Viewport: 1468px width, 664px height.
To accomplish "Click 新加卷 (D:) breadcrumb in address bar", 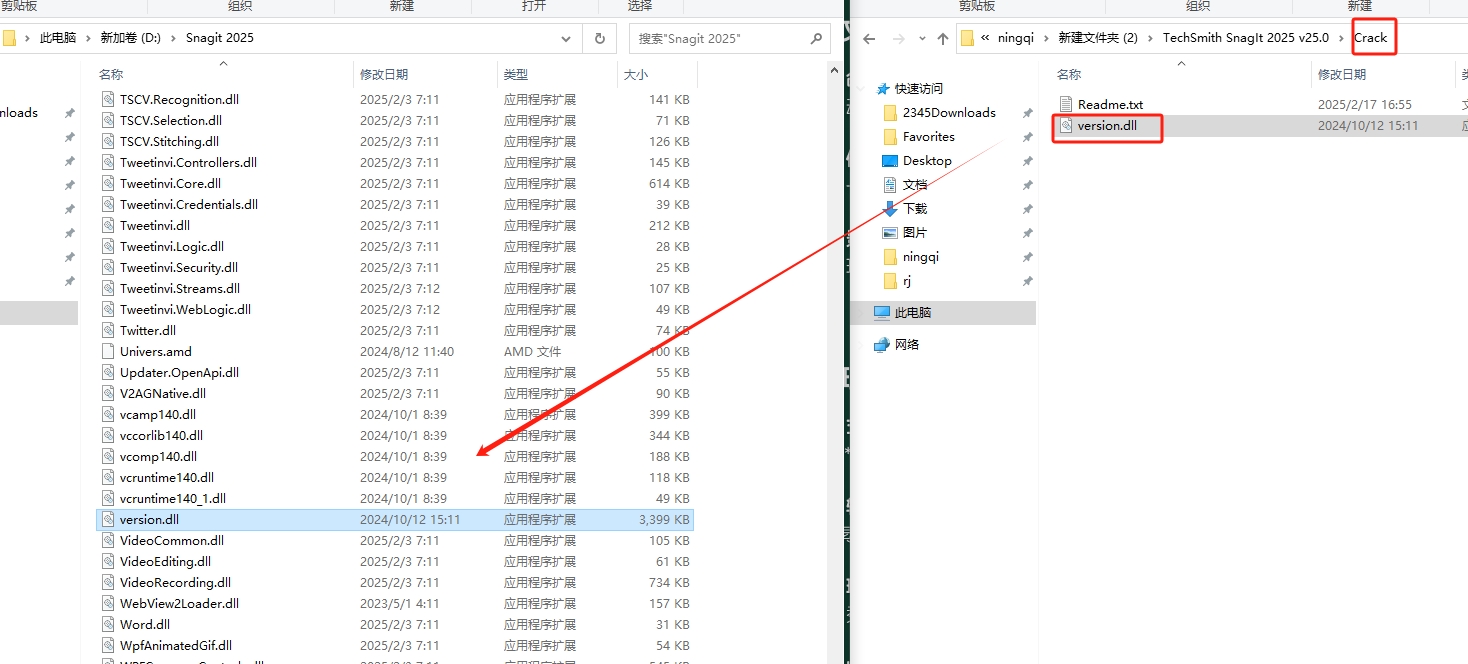I will click(x=130, y=38).
